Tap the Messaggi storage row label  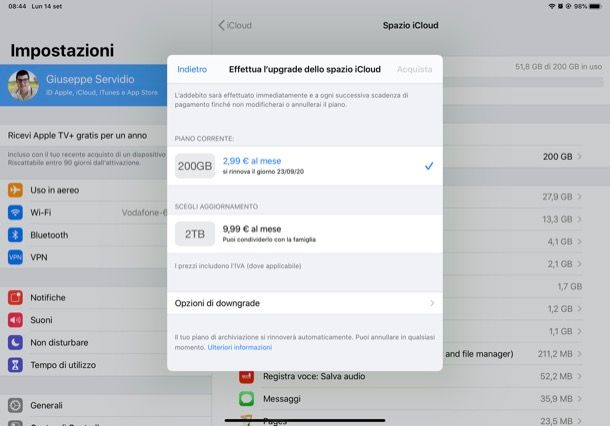tap(282, 399)
